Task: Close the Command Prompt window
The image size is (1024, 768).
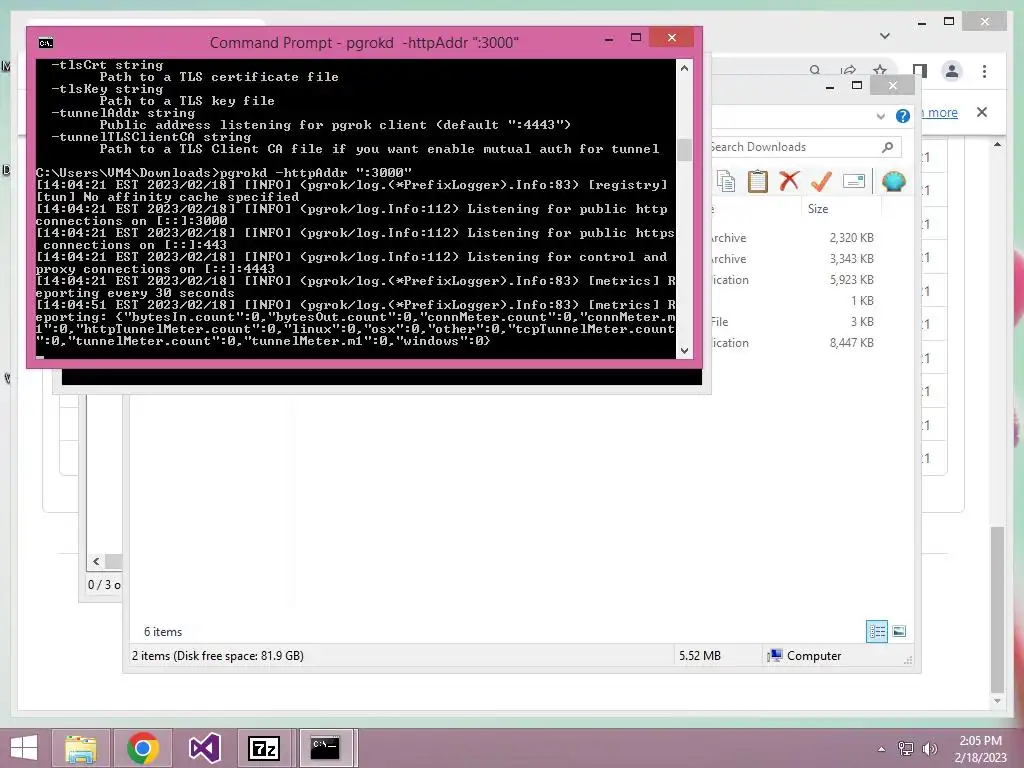Action: [x=671, y=38]
